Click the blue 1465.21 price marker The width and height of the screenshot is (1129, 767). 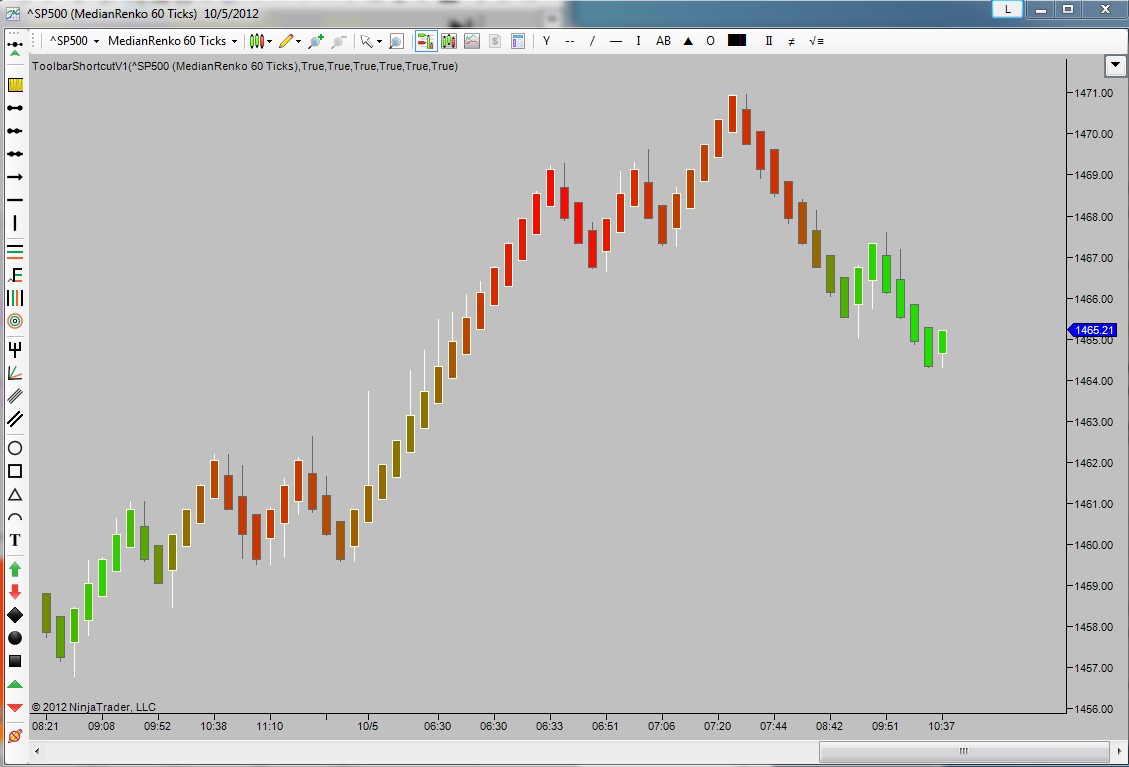pos(1092,330)
